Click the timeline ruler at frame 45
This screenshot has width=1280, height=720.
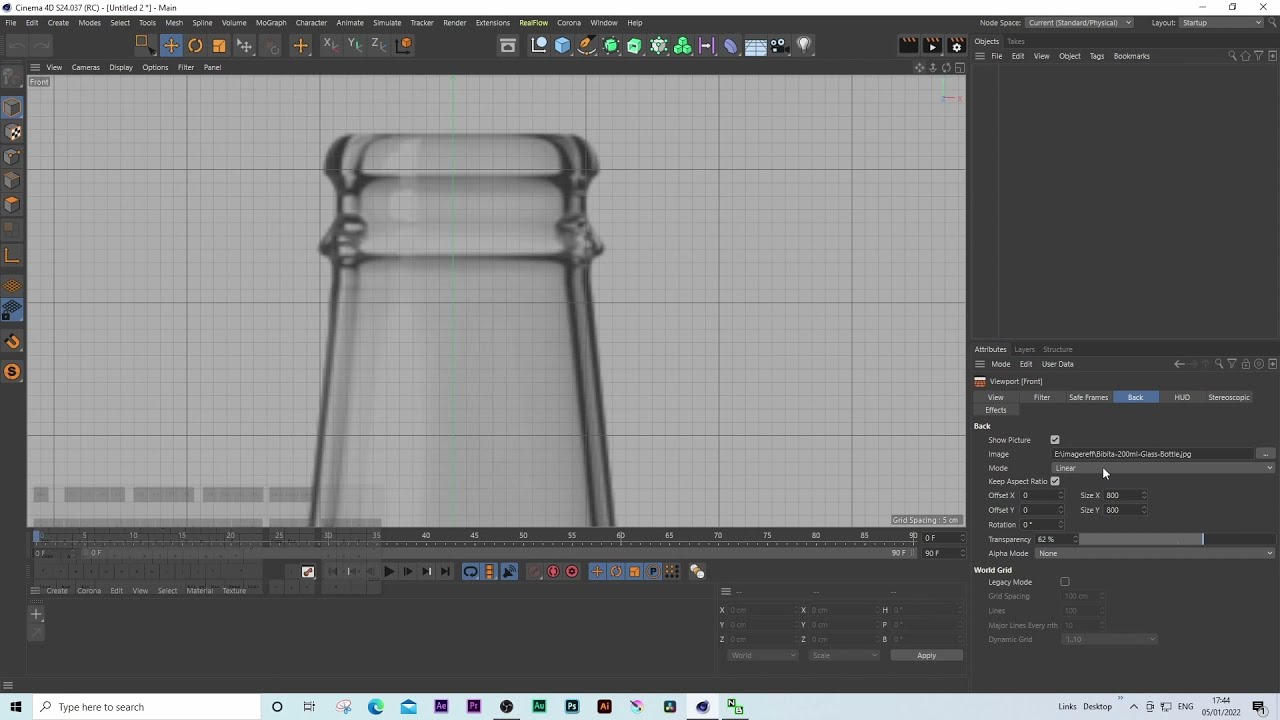[x=474, y=536]
